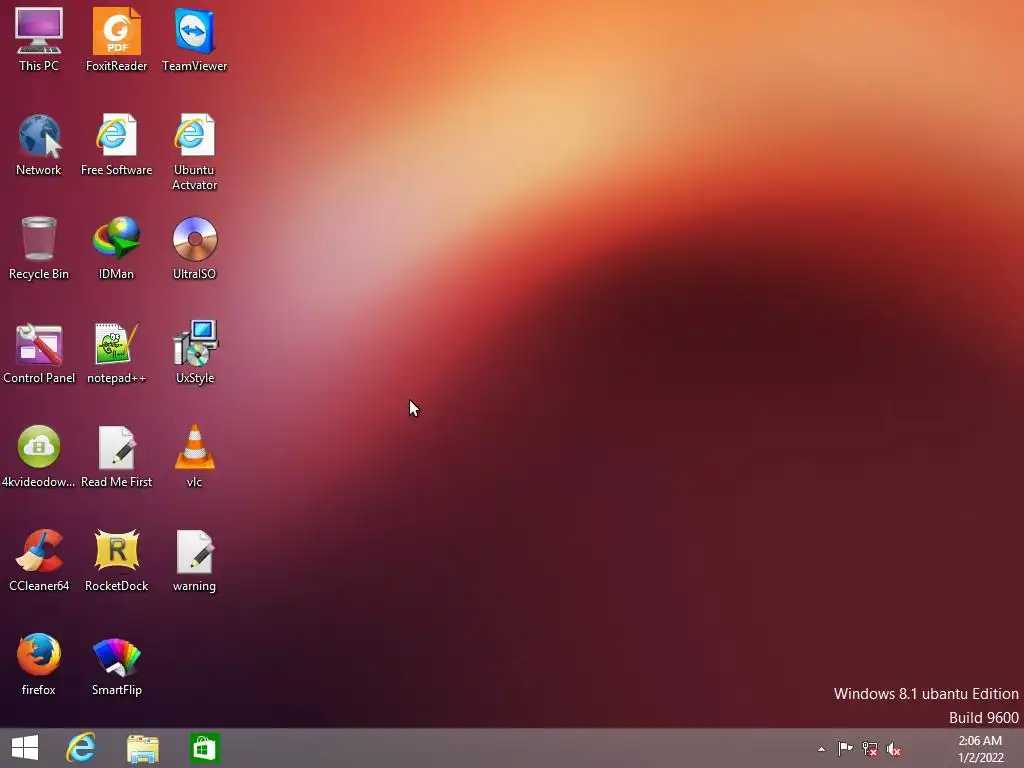
Task: Click the Network desktop icon
Action: (39, 144)
